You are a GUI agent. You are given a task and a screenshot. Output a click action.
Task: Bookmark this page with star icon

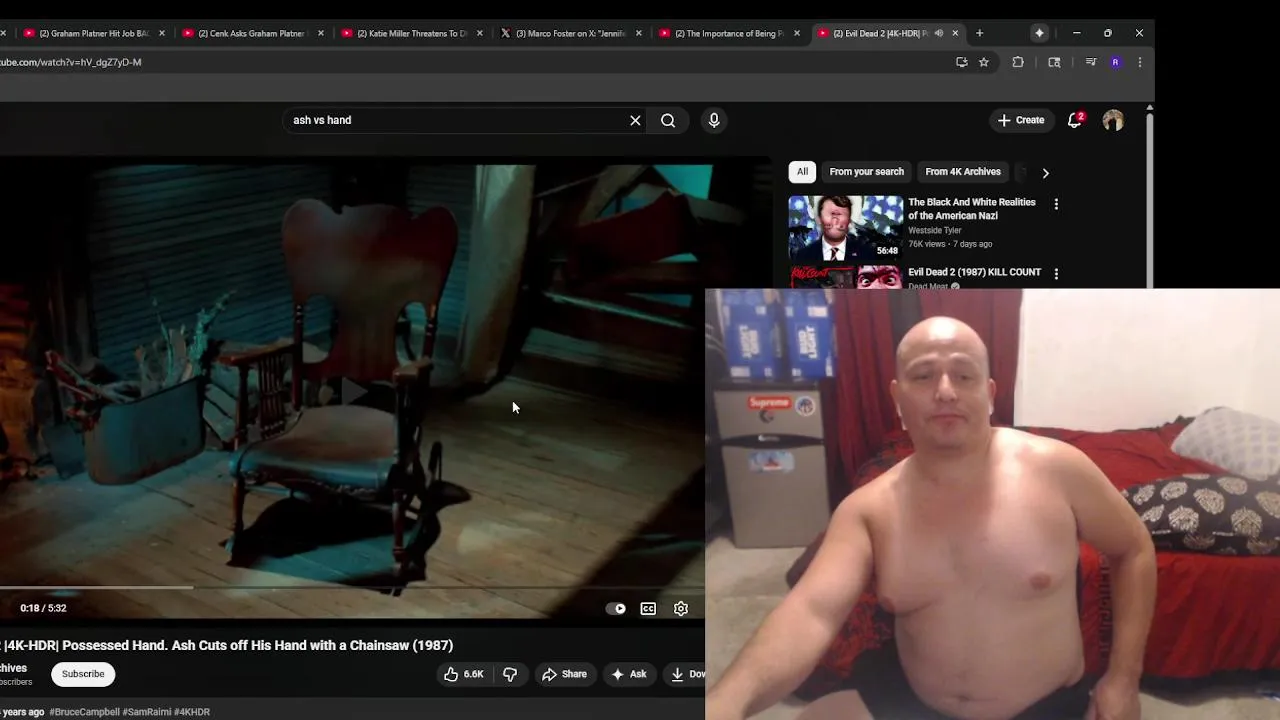pyautogui.click(x=984, y=62)
